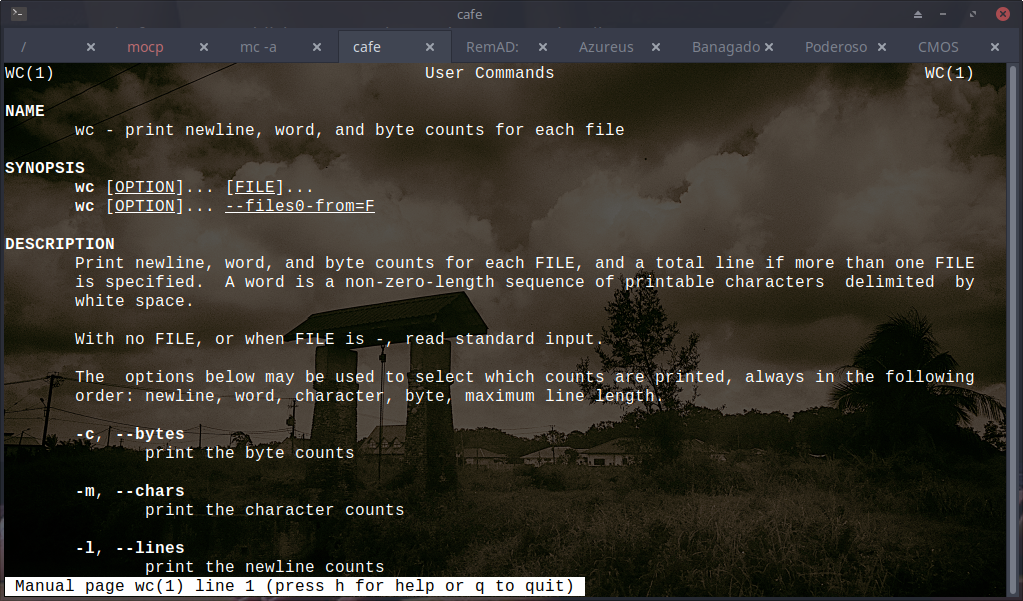The width and height of the screenshot is (1023, 601).
Task: Open the Banagado tab
Action: pos(725,47)
